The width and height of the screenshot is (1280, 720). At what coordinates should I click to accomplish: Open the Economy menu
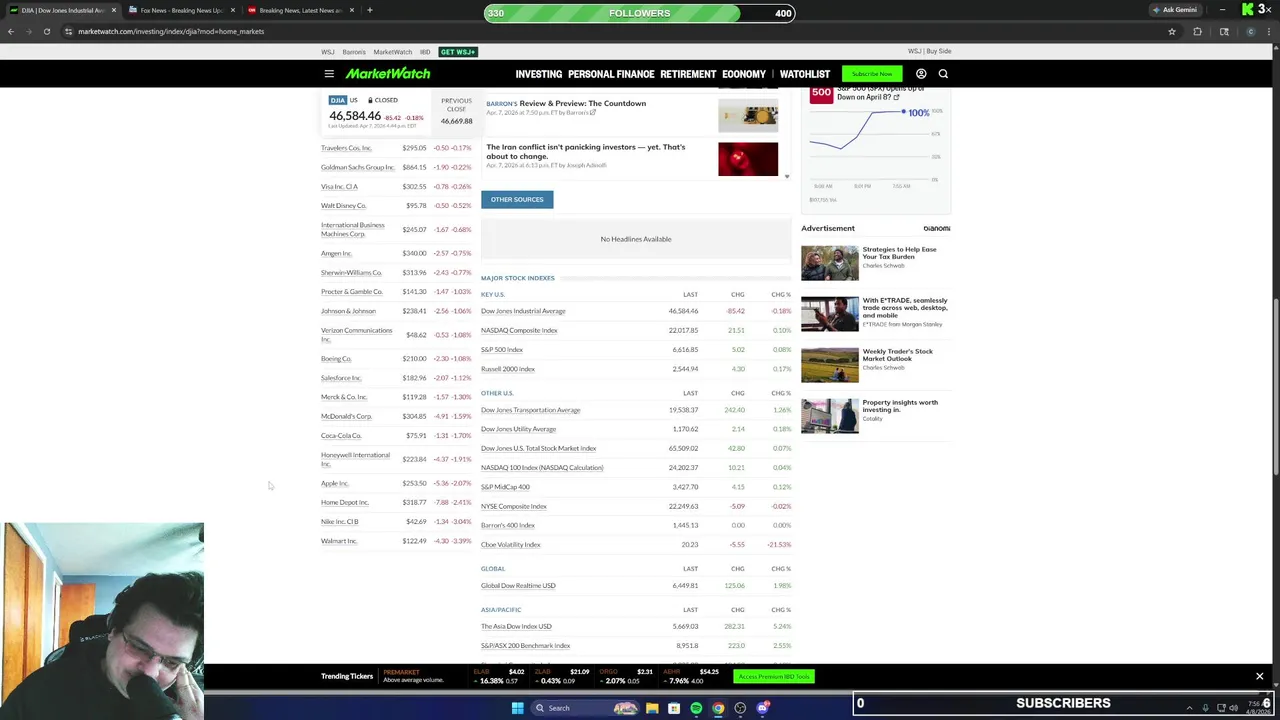click(x=744, y=74)
